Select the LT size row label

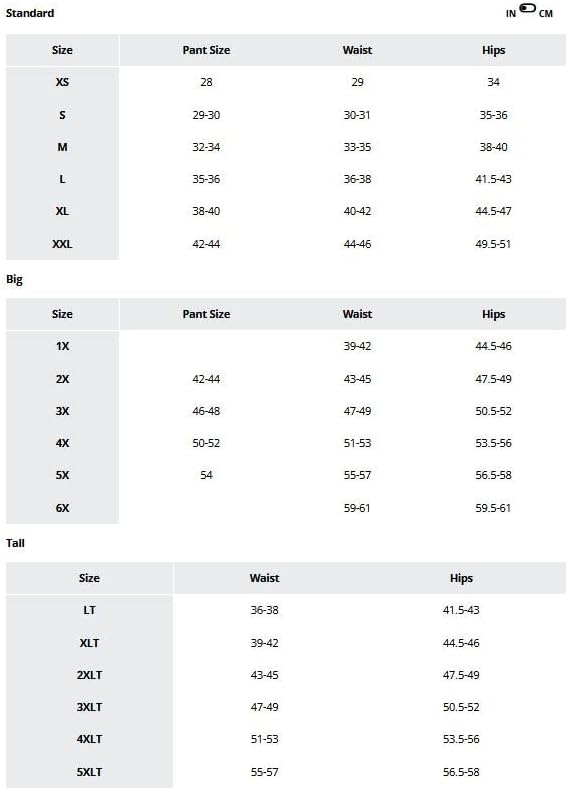pyautogui.click(x=89, y=610)
